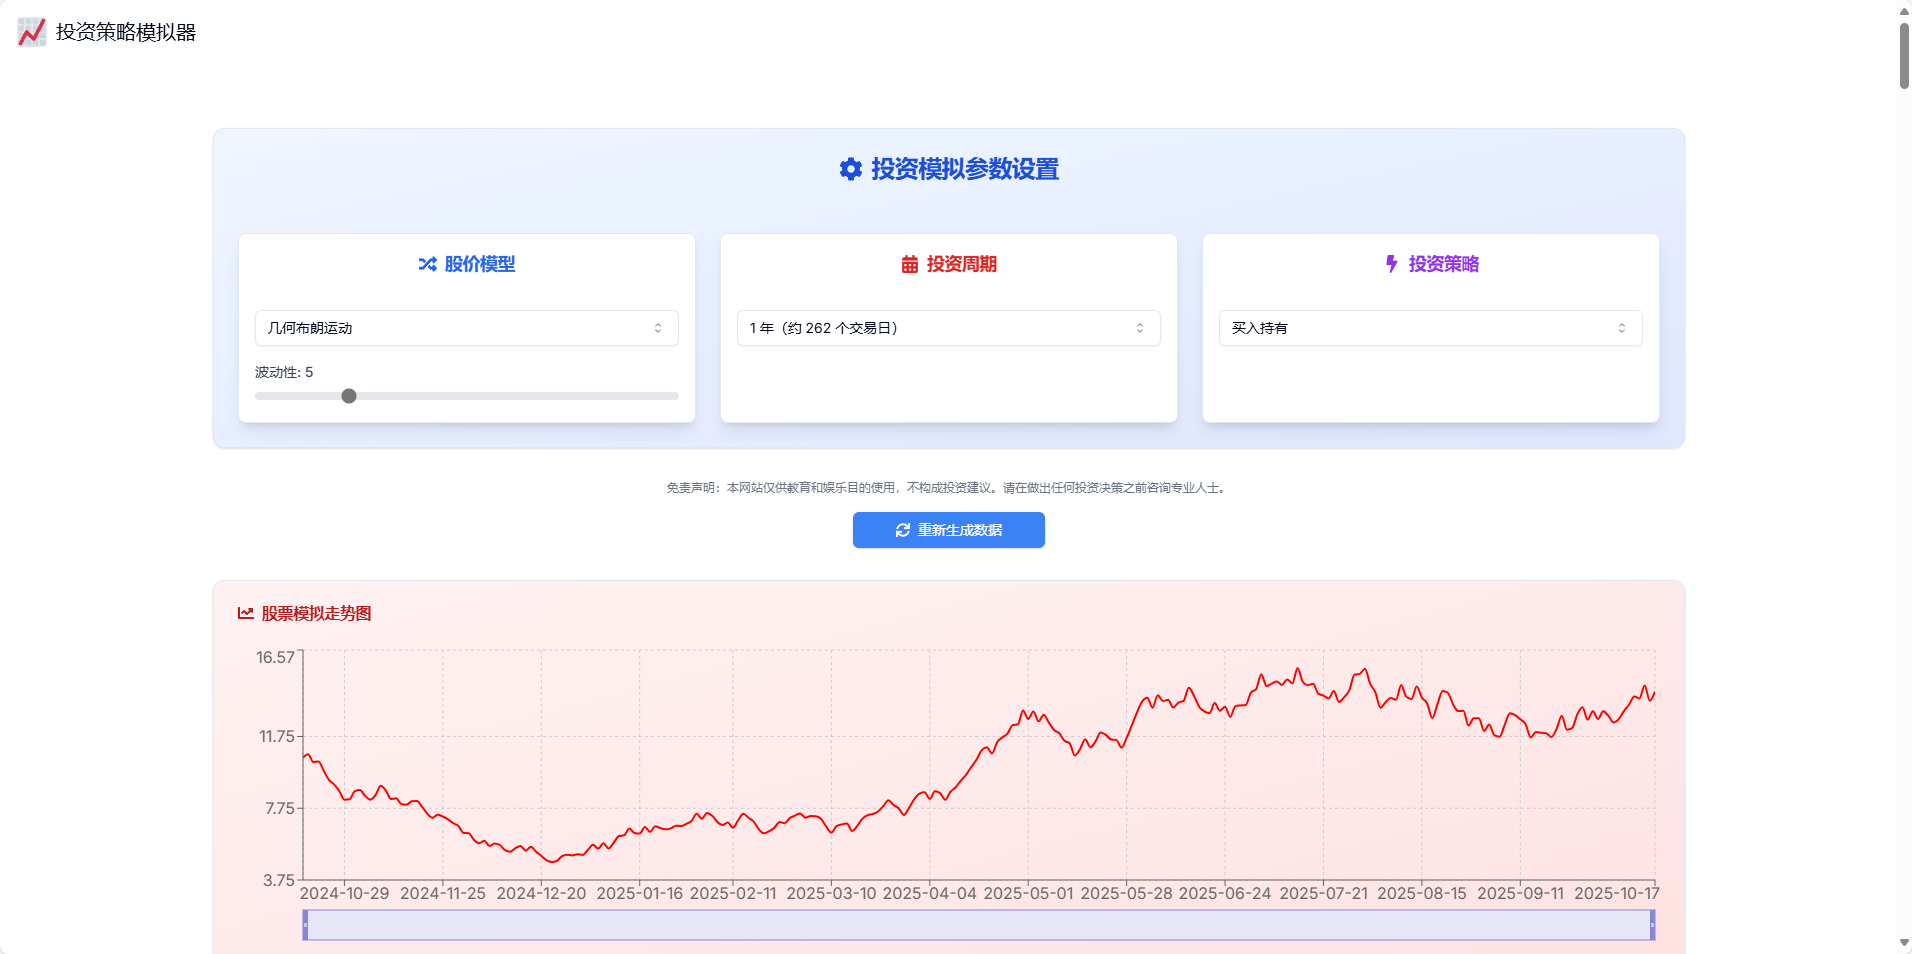Click the left handle of chart range brush

tap(305, 925)
